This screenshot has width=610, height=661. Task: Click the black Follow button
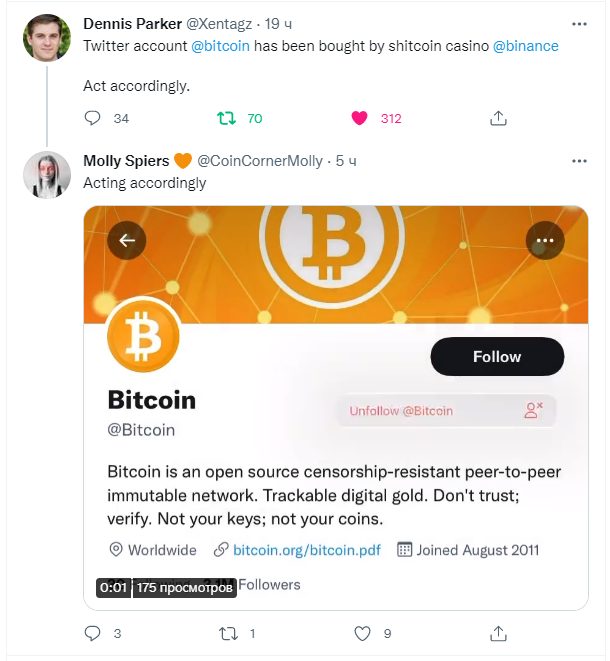[x=497, y=357]
